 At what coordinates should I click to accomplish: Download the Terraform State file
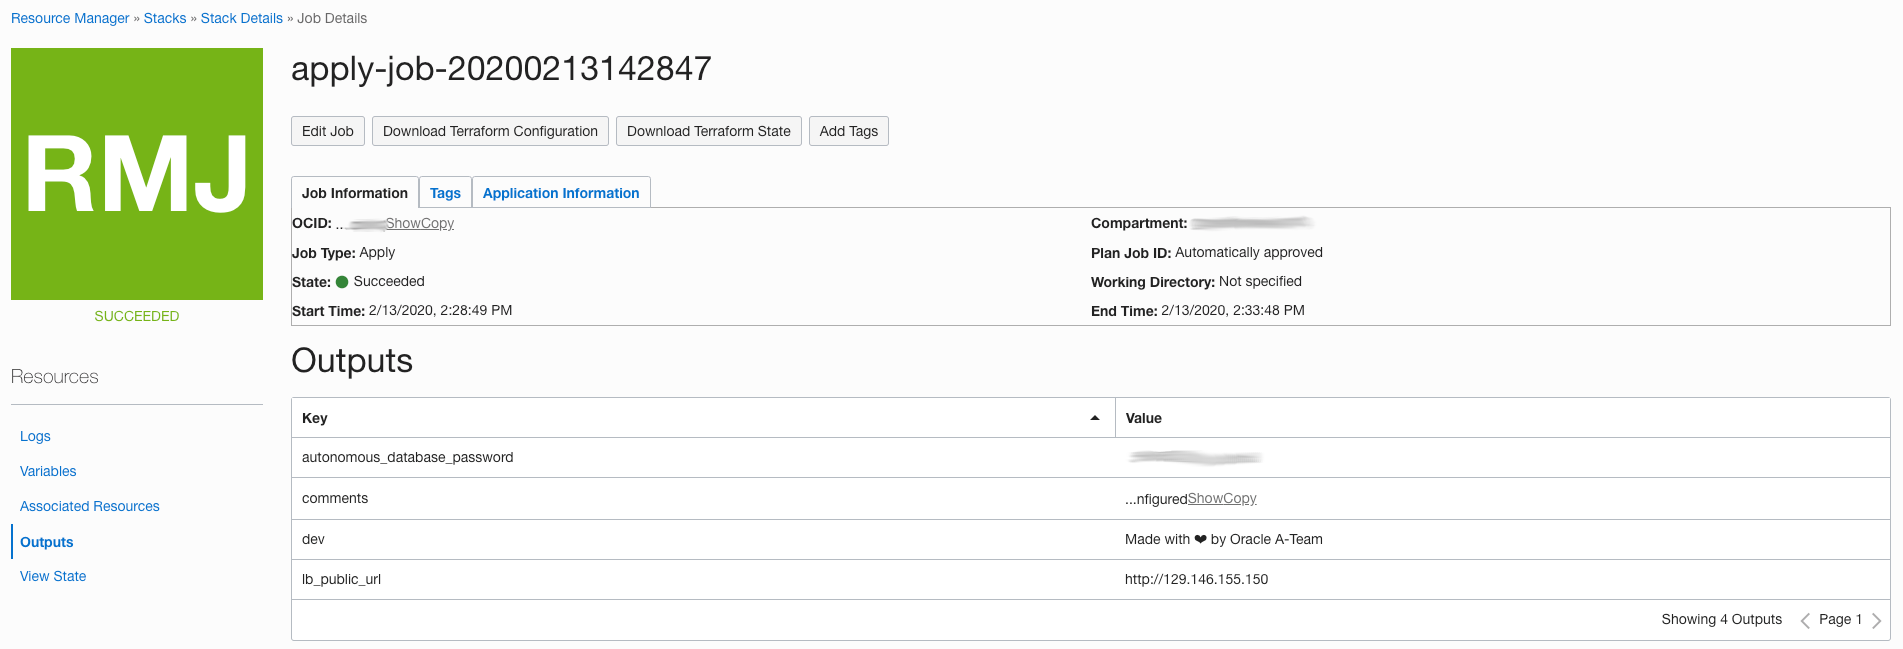coord(708,131)
